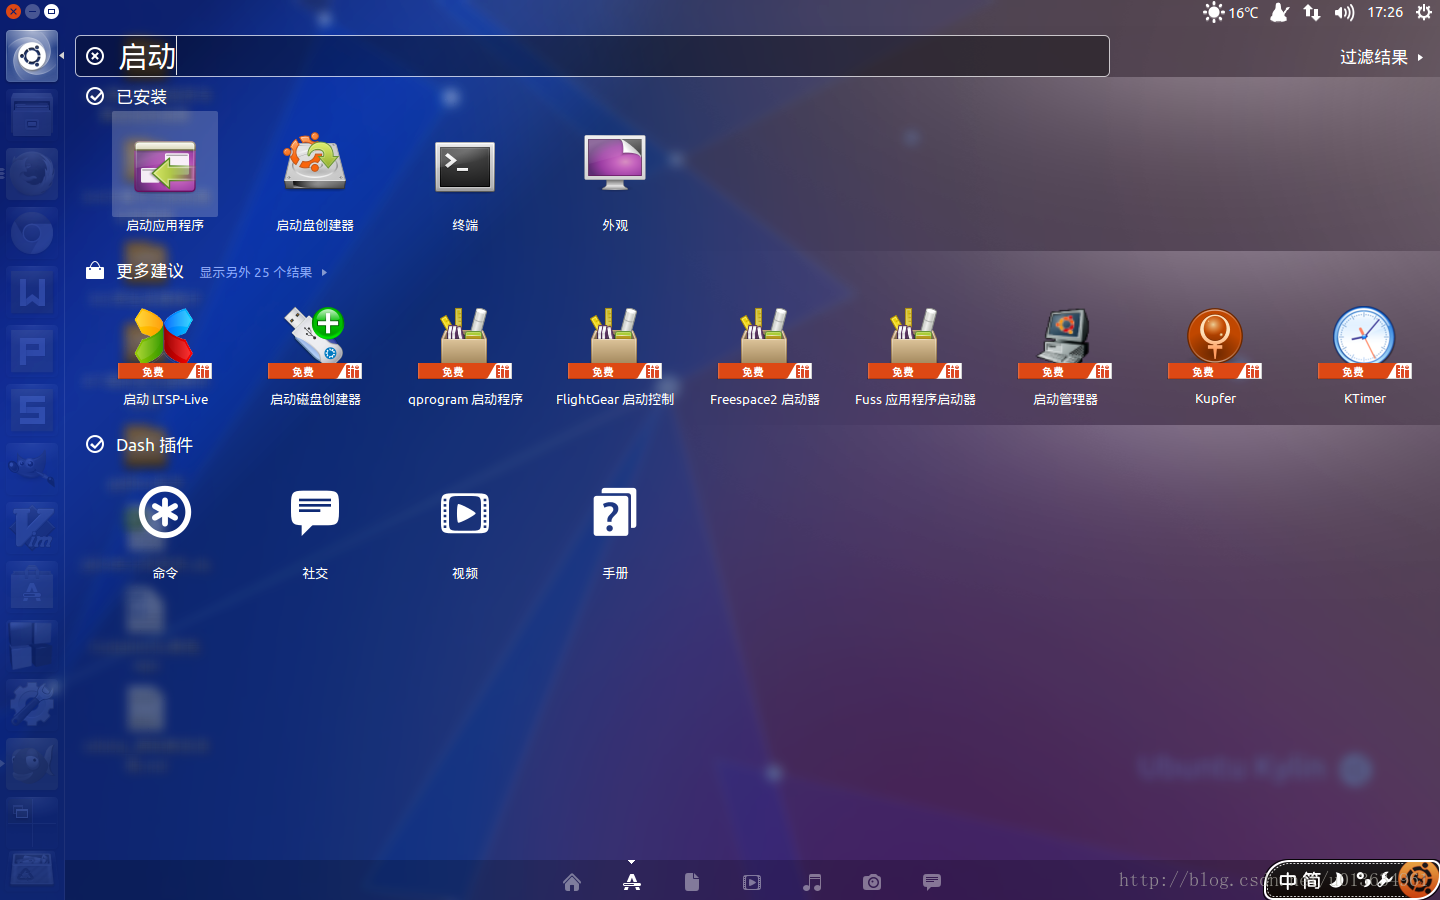Switch to Video lens
Viewport: 1440px width, 900px height.
[752, 882]
